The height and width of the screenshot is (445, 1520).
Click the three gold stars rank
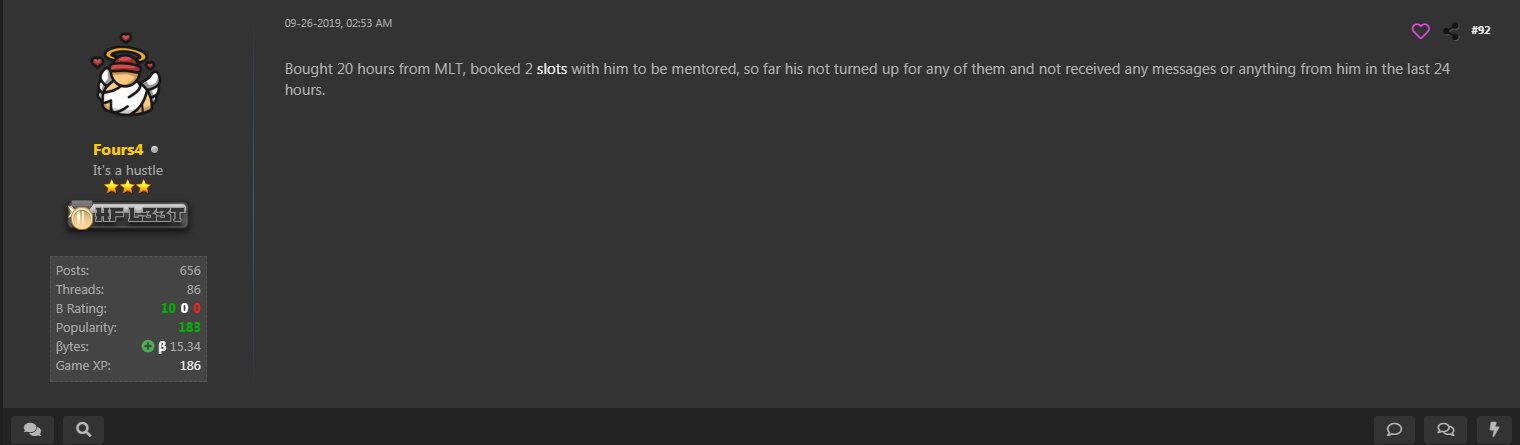[128, 187]
